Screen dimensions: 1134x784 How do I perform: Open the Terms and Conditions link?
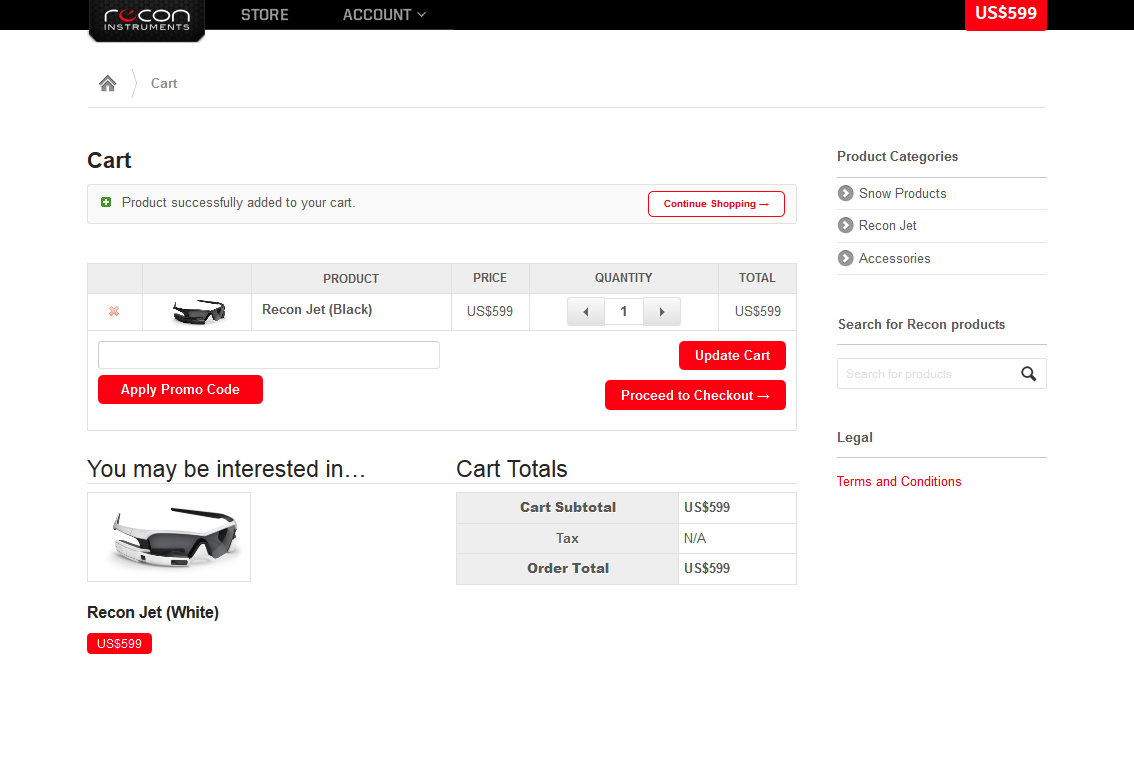click(x=899, y=482)
